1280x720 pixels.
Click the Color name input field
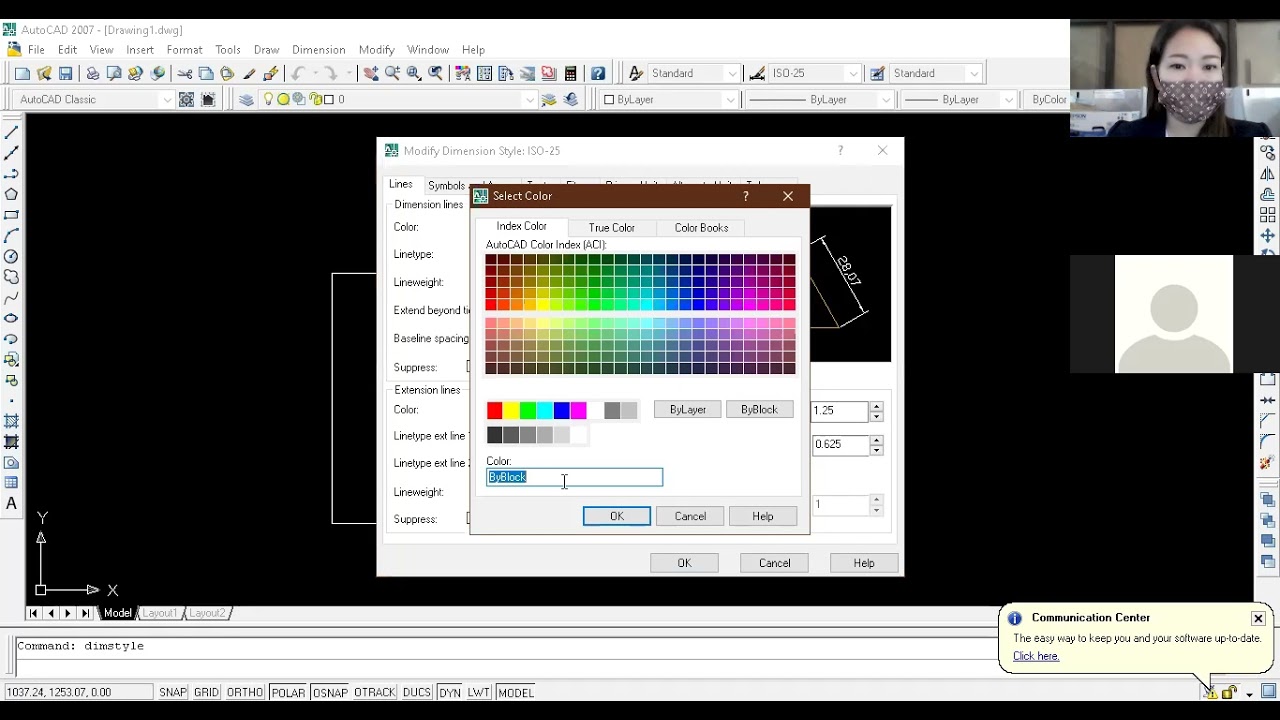pyautogui.click(x=574, y=477)
